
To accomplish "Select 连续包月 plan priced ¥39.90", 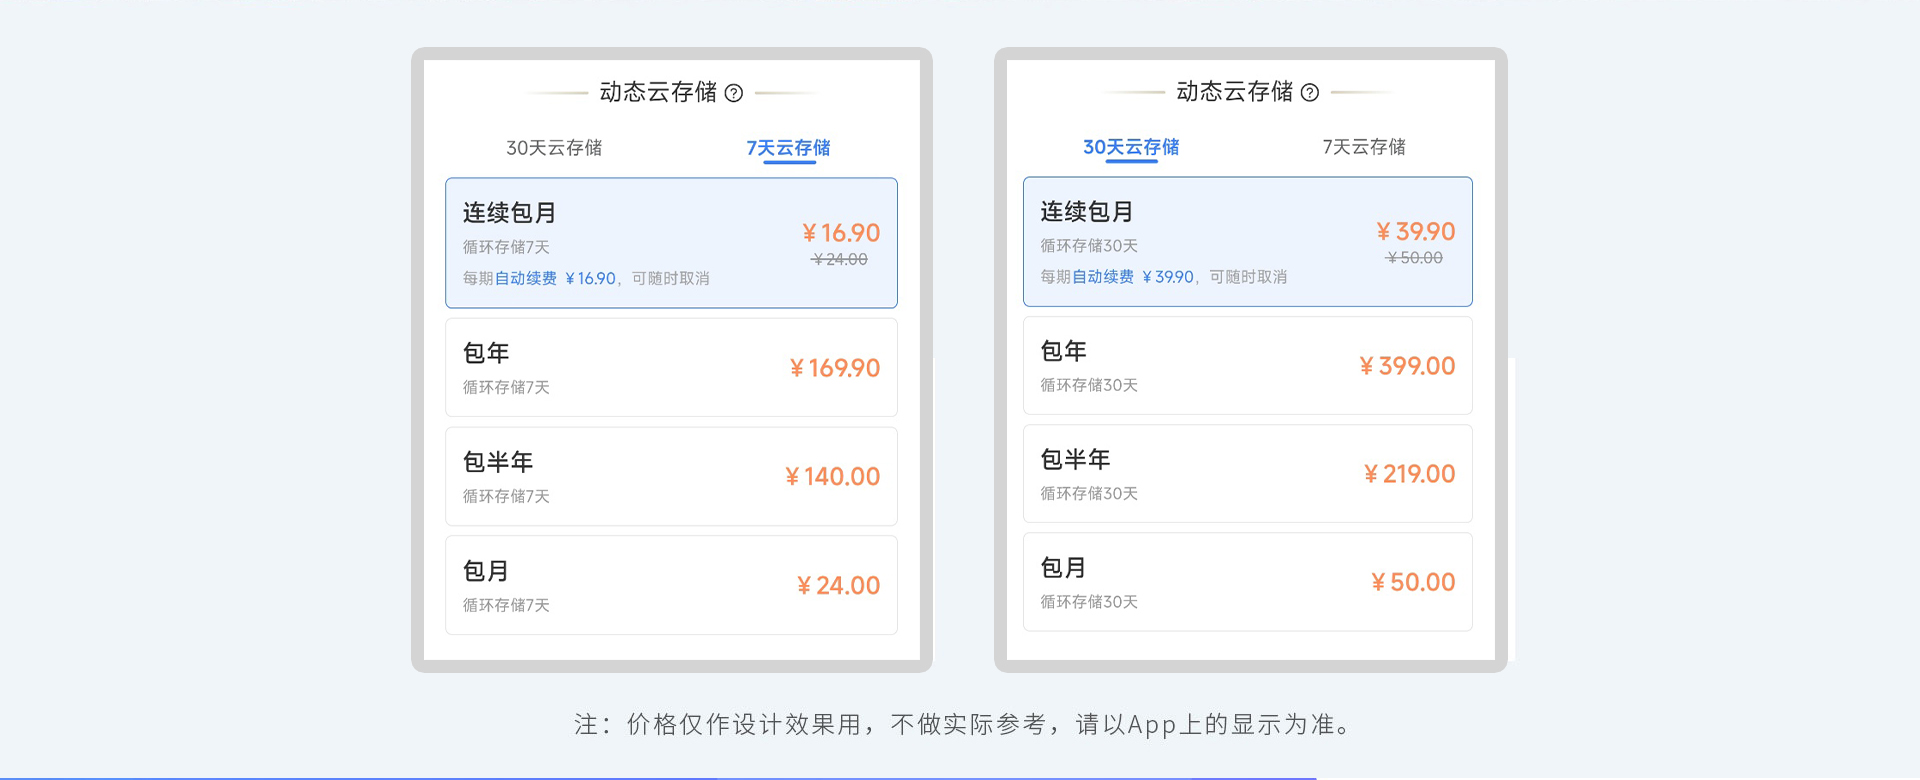I will click(x=1247, y=242).
